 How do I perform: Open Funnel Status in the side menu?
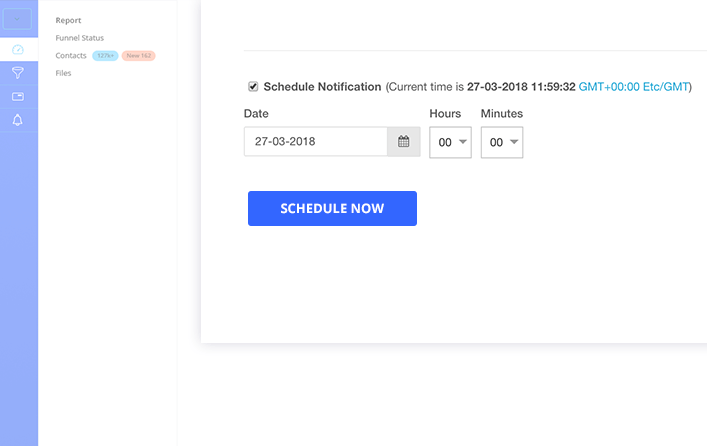click(80, 38)
